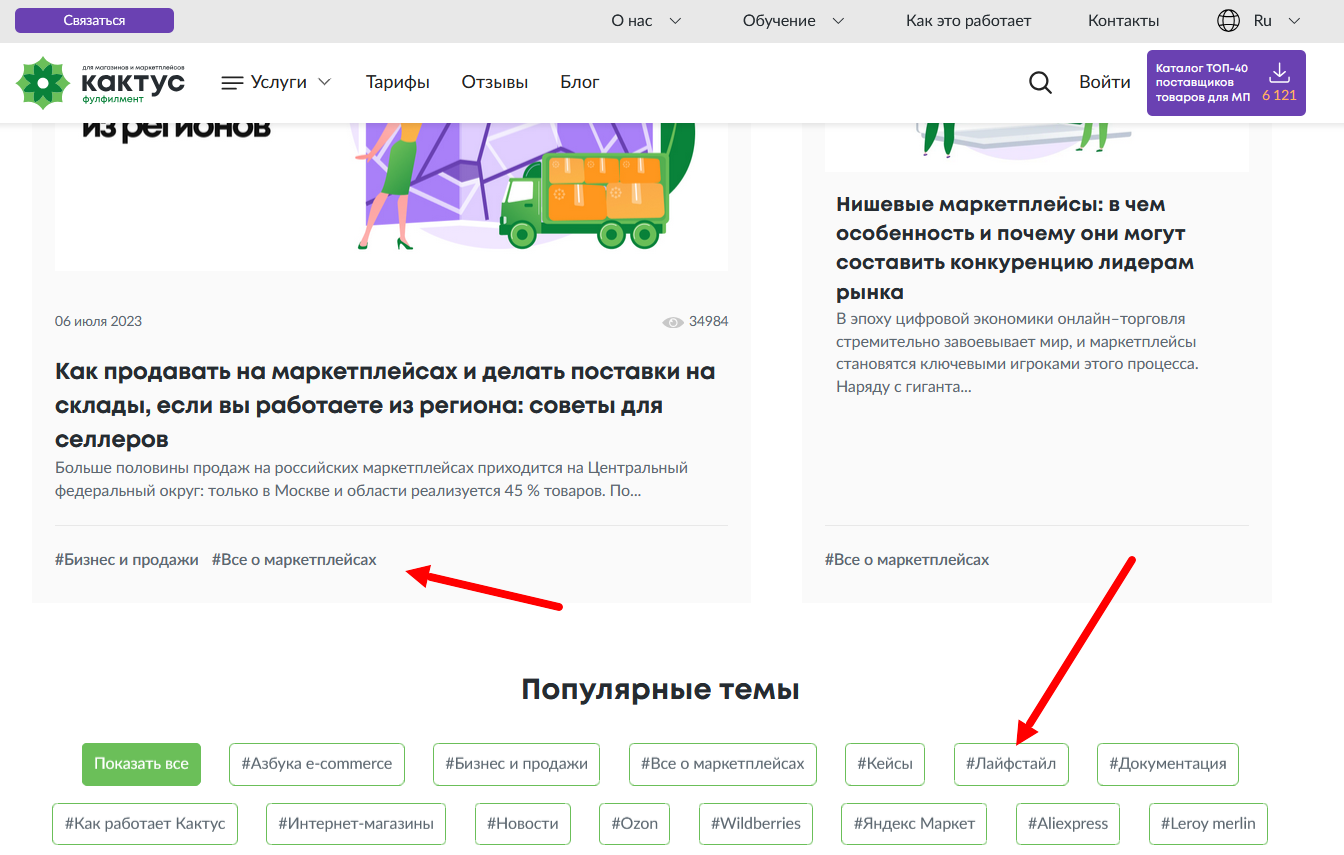Click the Kaktus fulfillment logo
1344x855 pixels.
pyautogui.click(x=100, y=82)
